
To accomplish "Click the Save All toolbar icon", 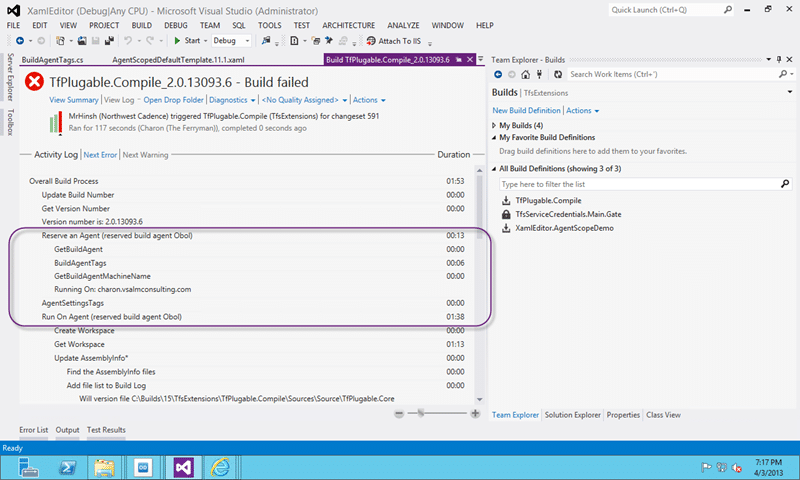I will click(109, 41).
